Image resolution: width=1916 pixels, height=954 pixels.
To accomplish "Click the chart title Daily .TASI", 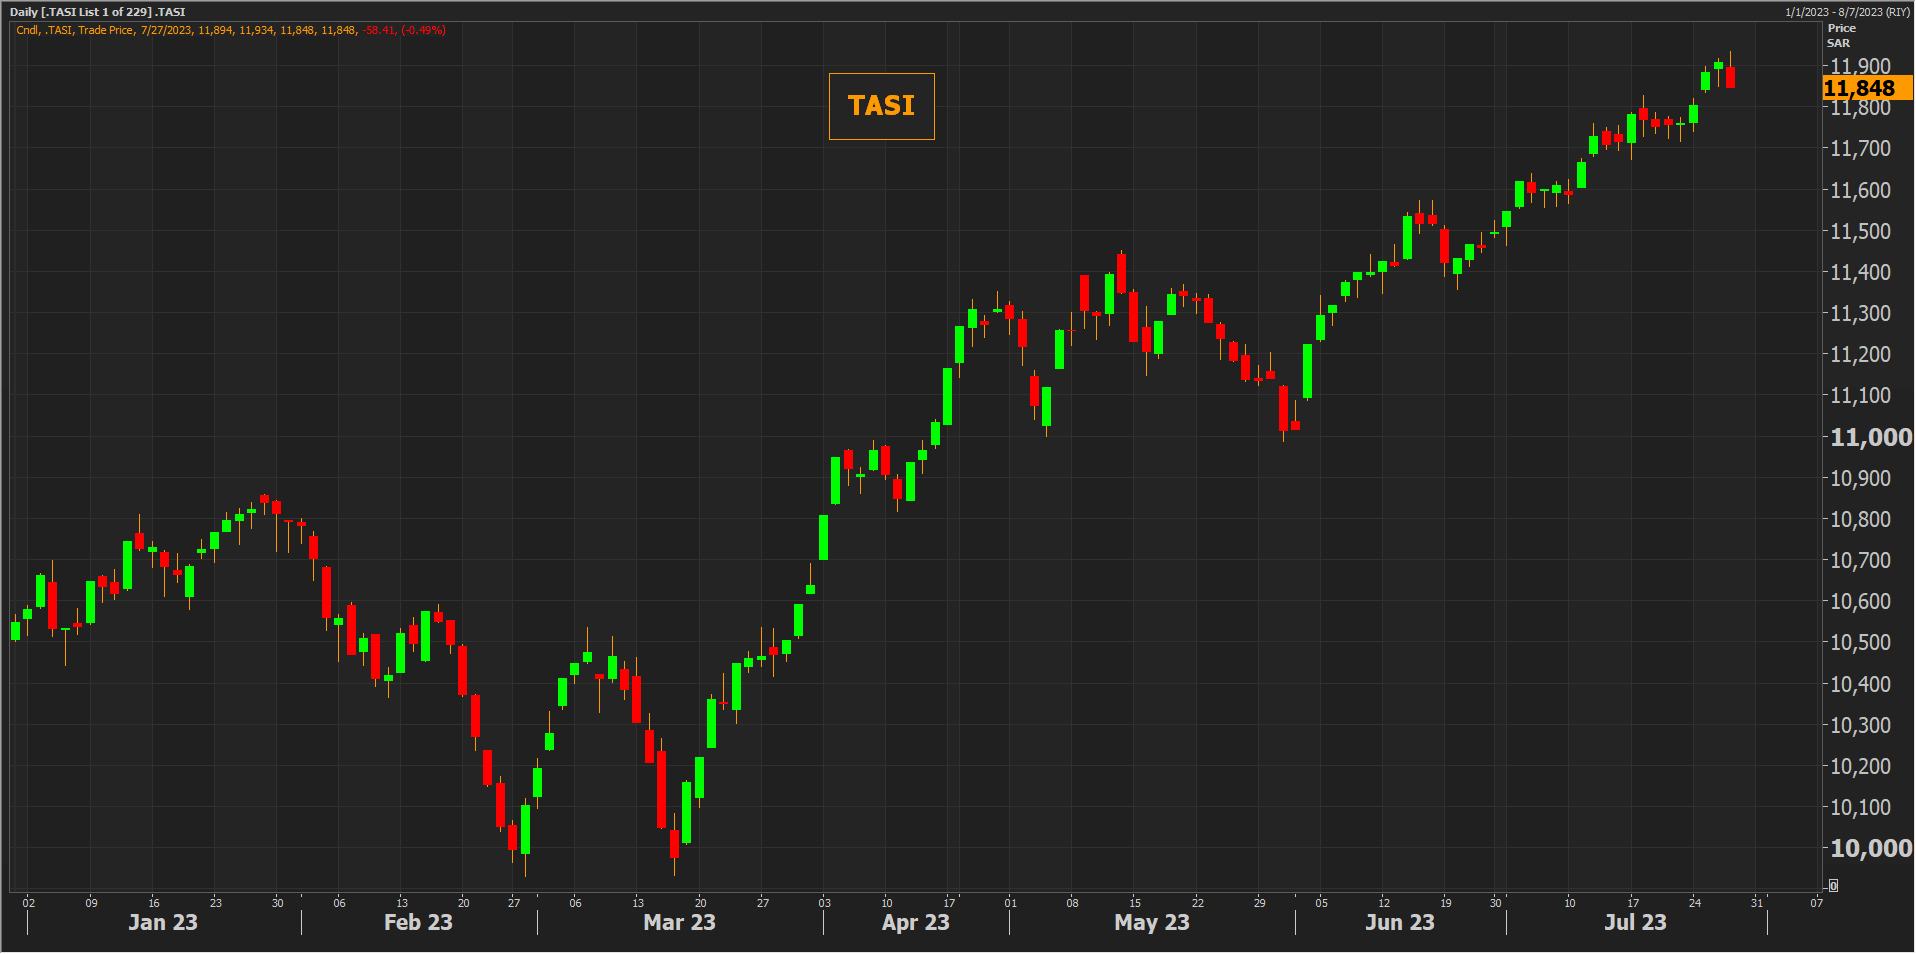I will click(x=98, y=12).
